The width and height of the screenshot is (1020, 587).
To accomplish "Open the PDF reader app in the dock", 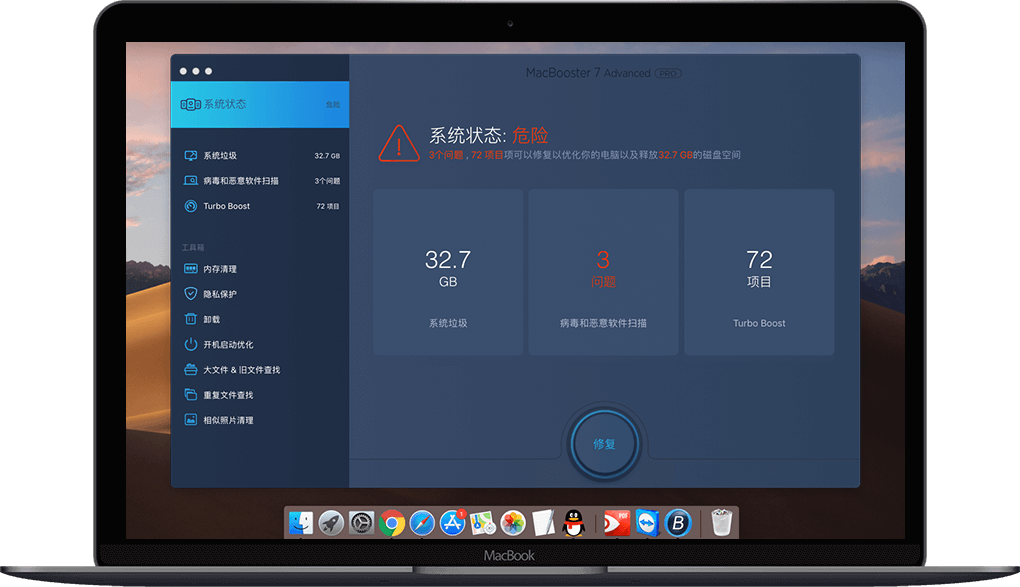I will (x=617, y=523).
